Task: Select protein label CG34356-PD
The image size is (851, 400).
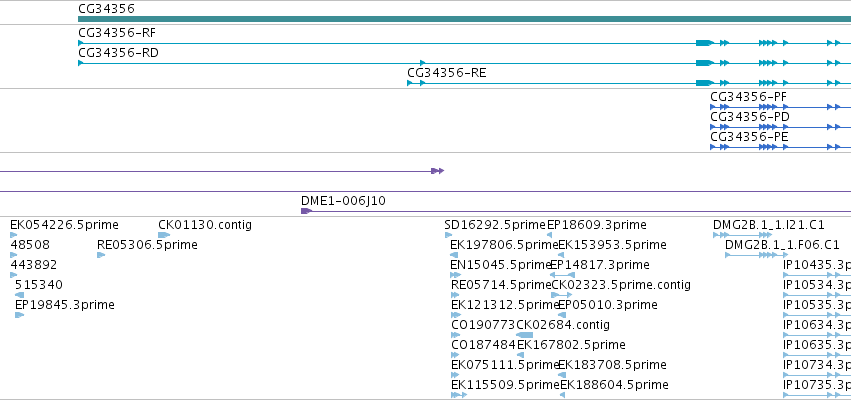Action: click(750, 117)
